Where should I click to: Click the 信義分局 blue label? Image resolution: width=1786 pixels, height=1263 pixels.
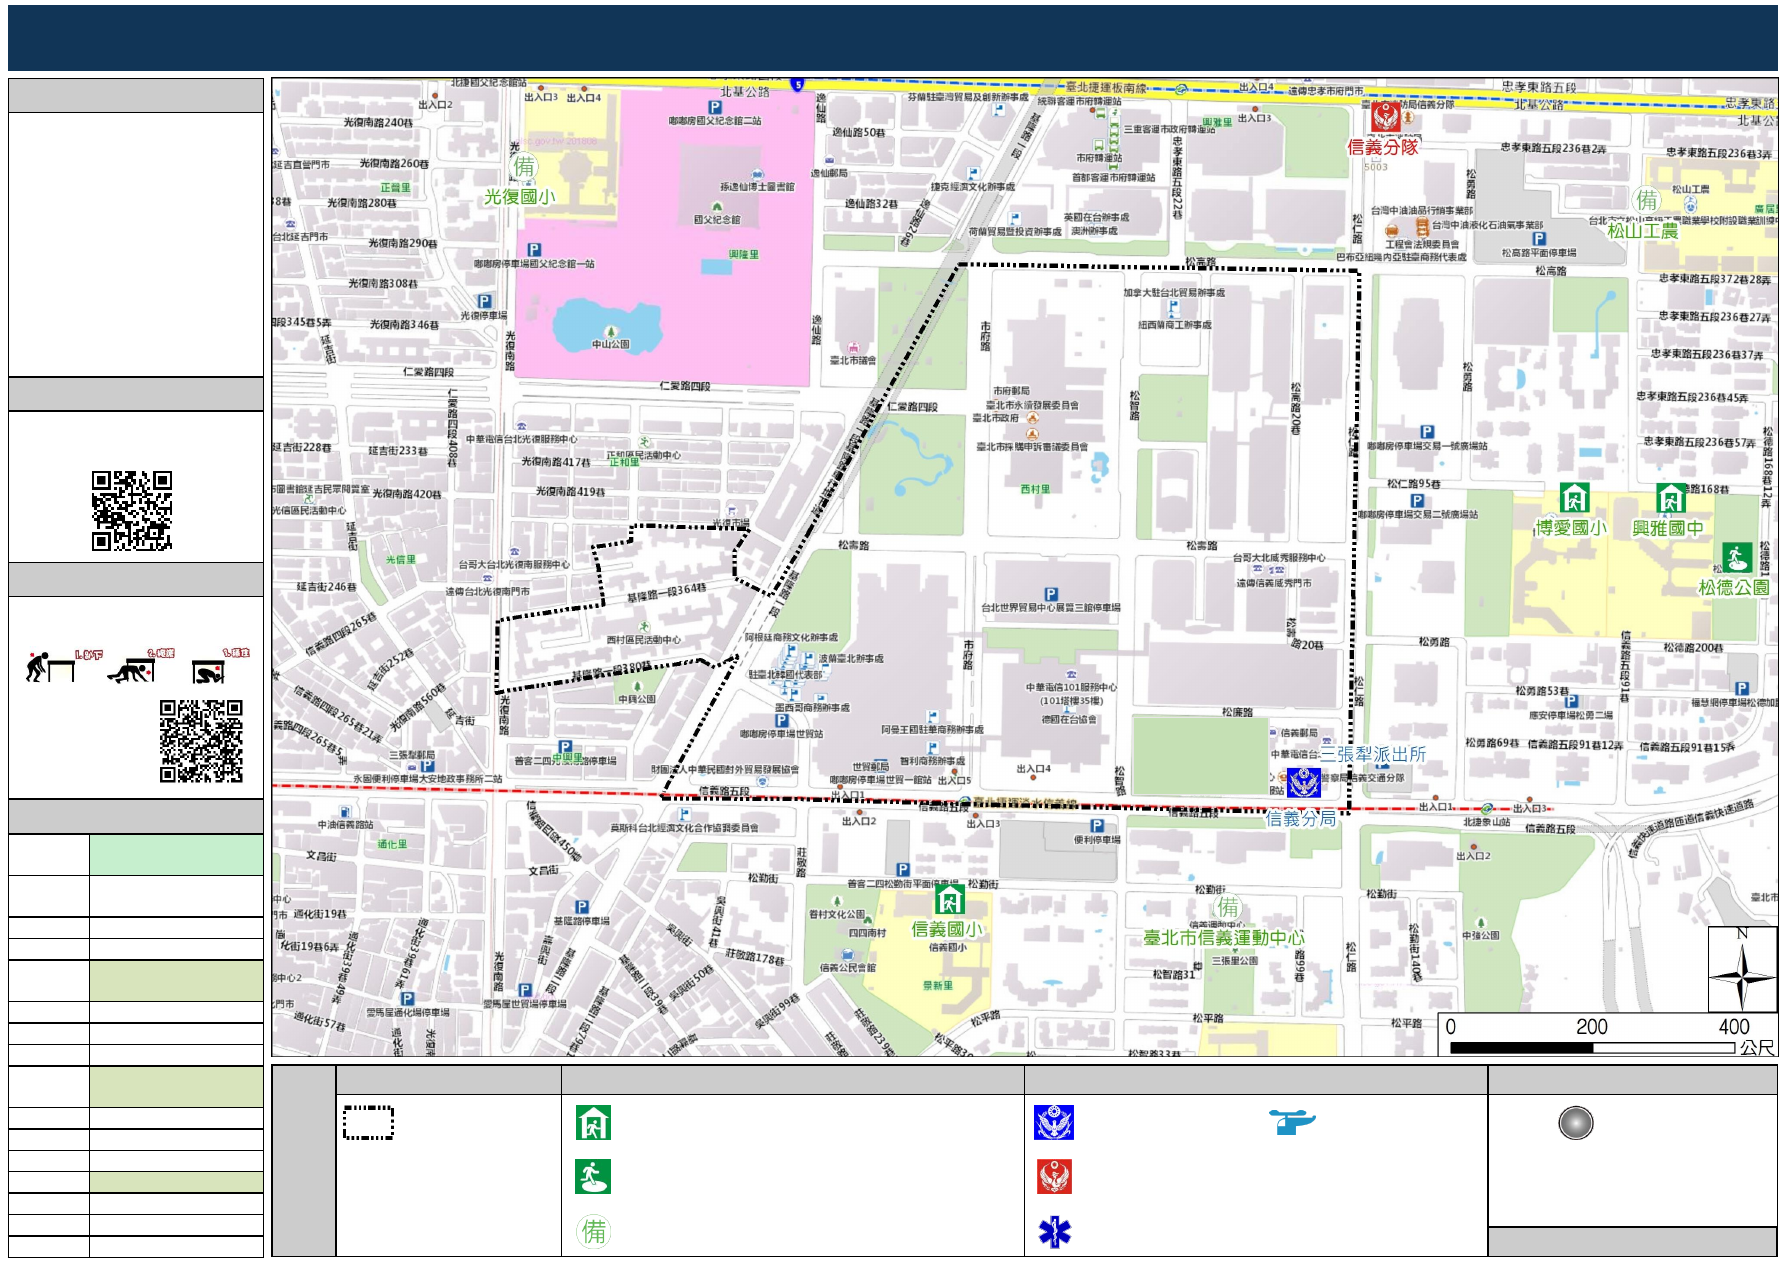1301,818
